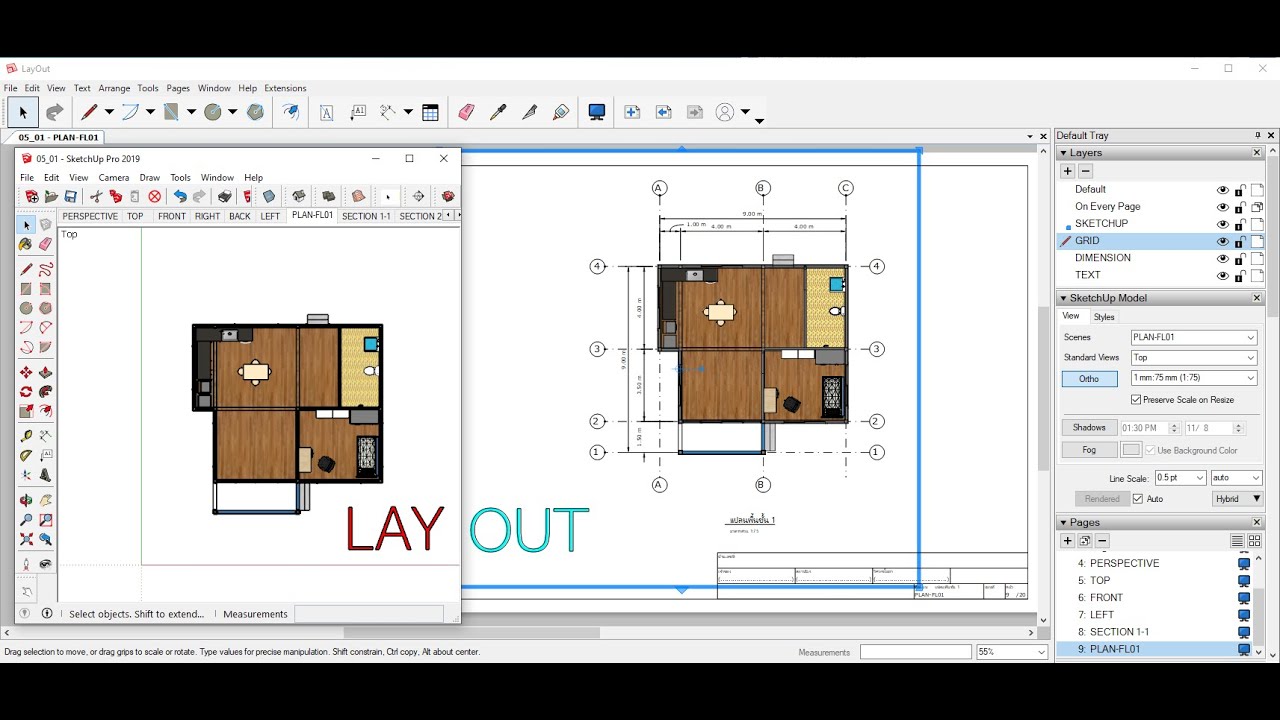Open the Scenes dropdown

coord(1194,338)
